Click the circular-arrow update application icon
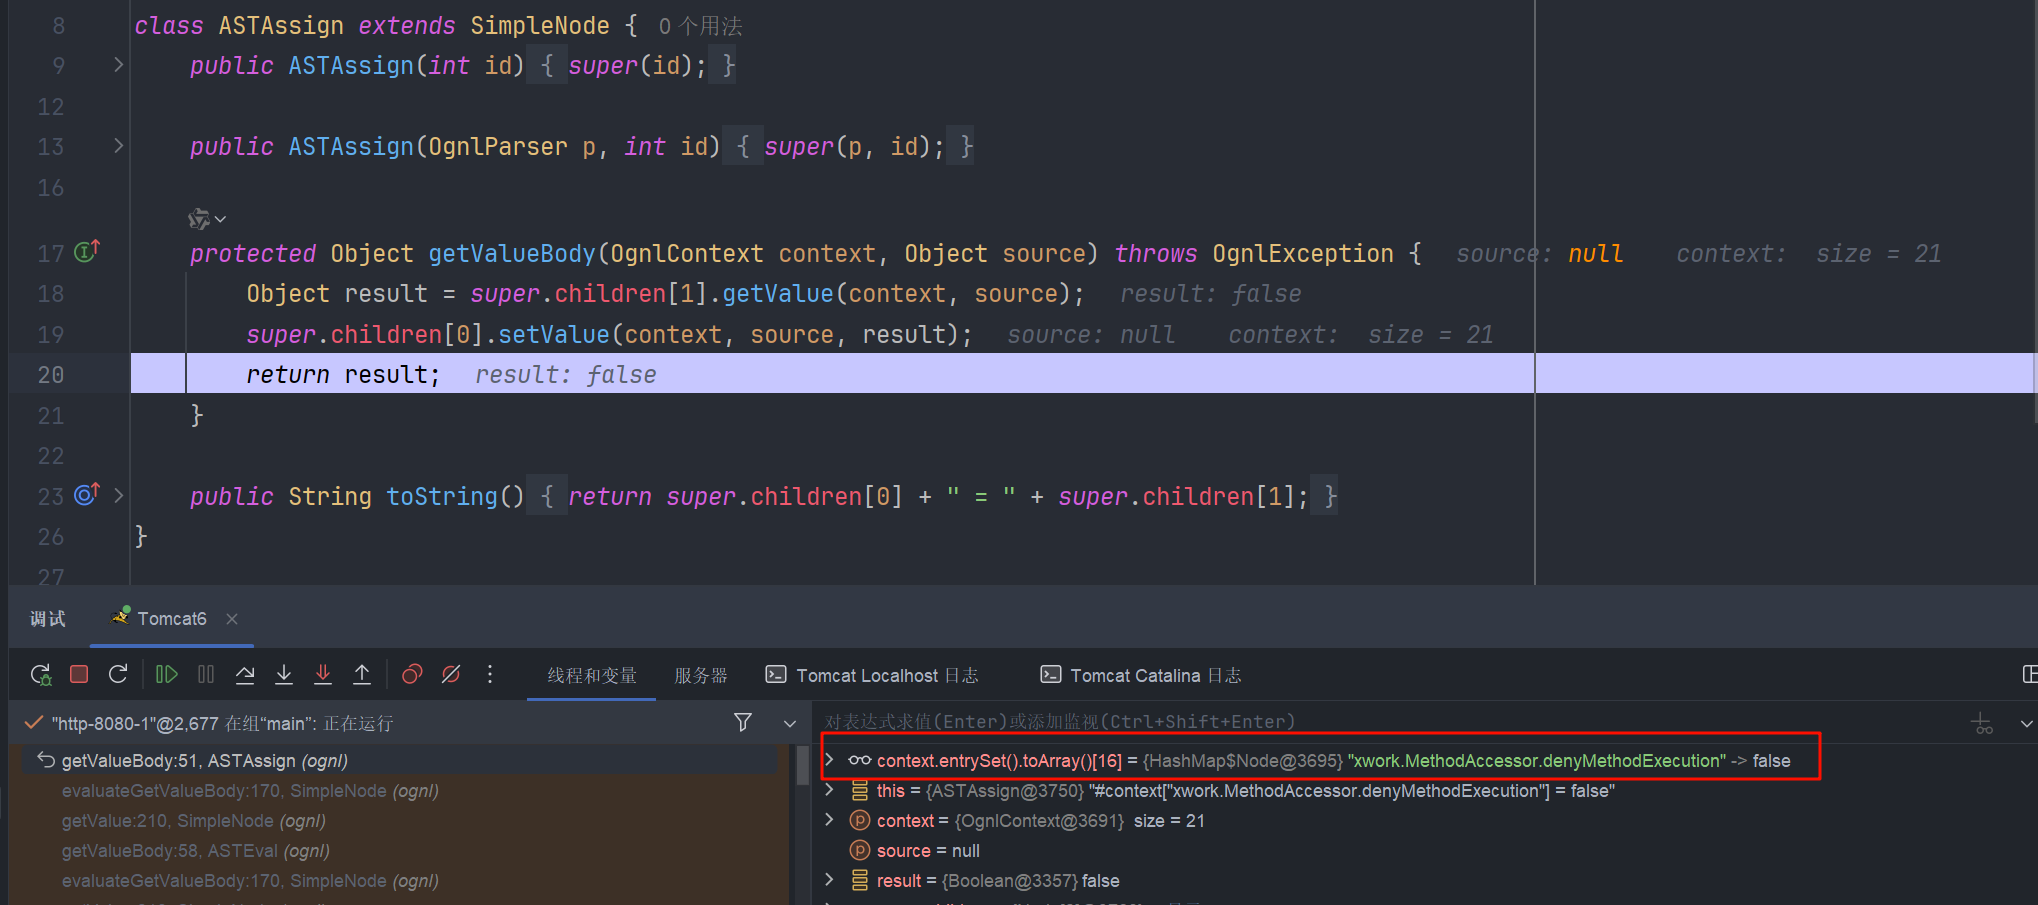 coord(118,675)
